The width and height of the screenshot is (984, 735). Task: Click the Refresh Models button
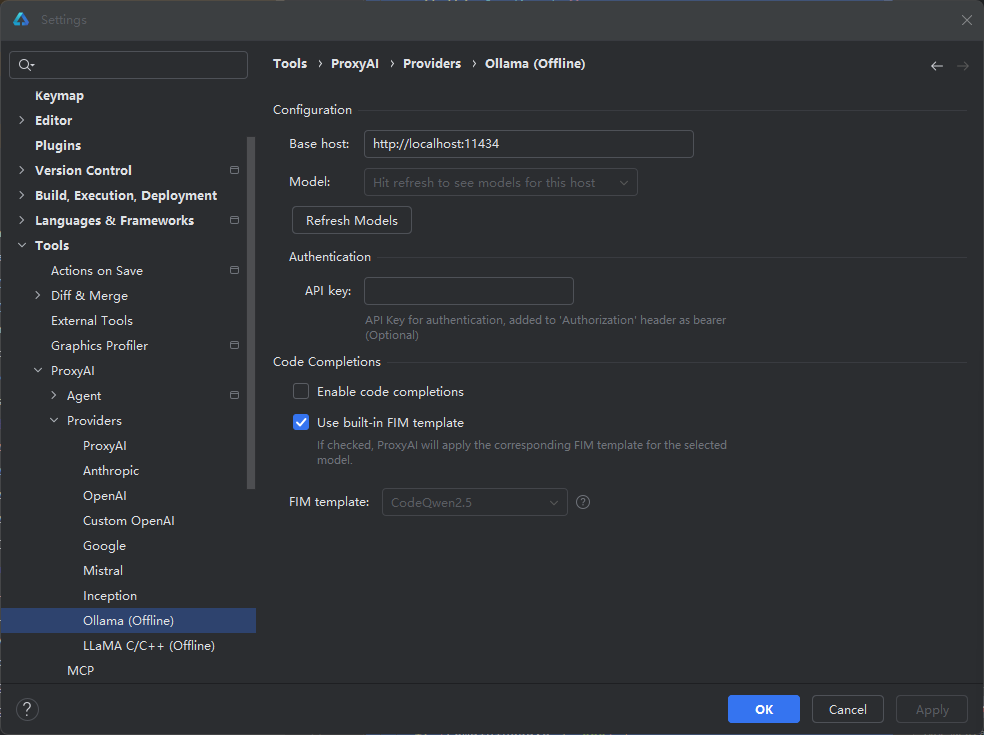[x=352, y=220]
